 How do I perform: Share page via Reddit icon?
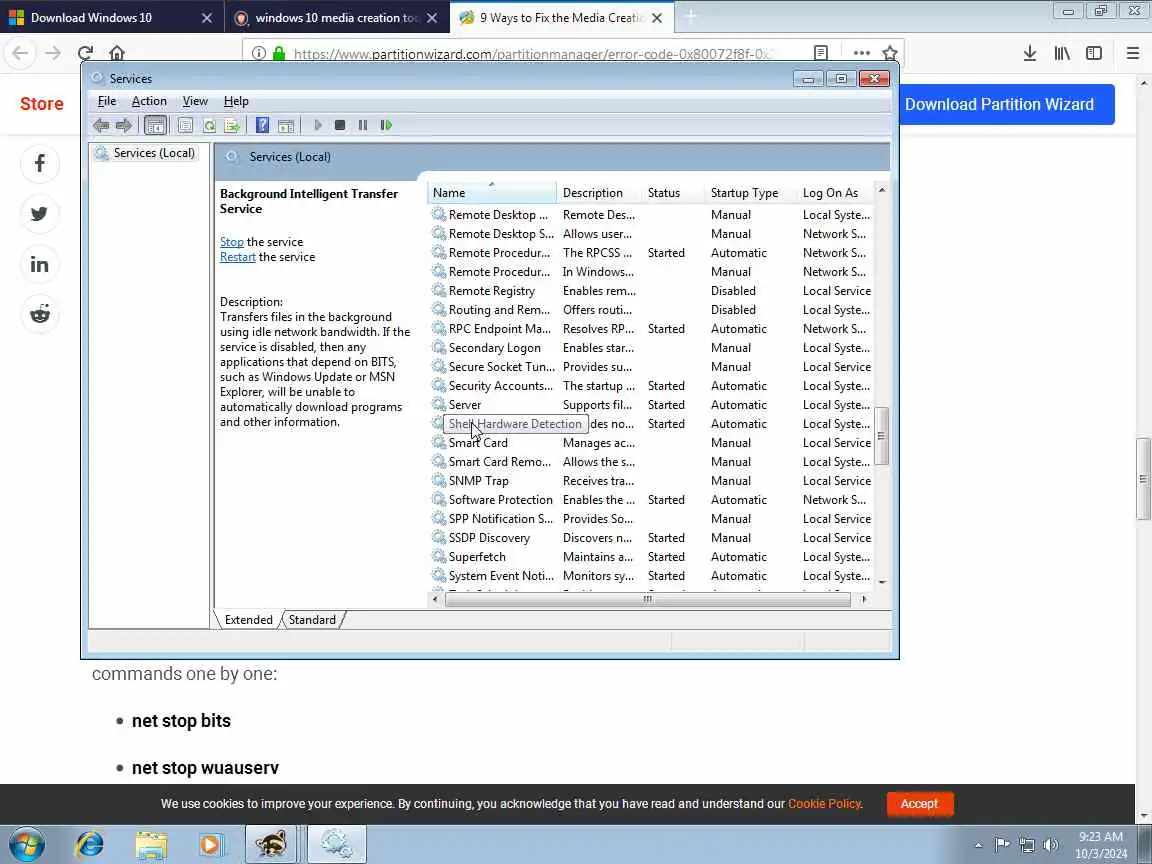[x=40, y=314]
